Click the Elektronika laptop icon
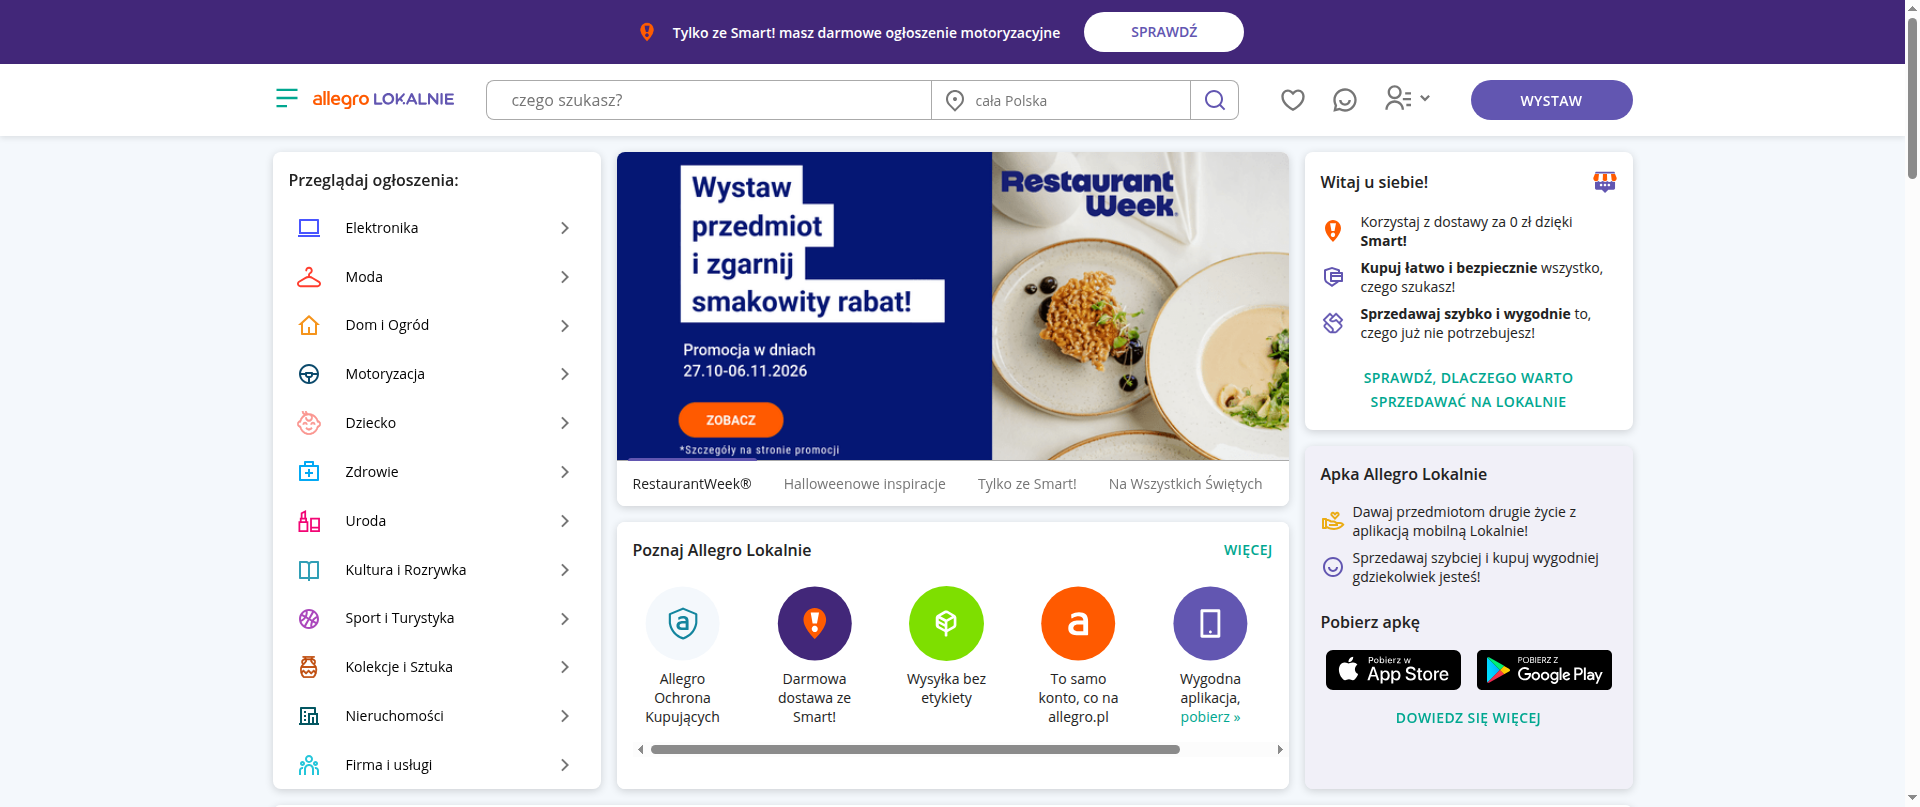Screen dimensions: 1920x807 309,228
